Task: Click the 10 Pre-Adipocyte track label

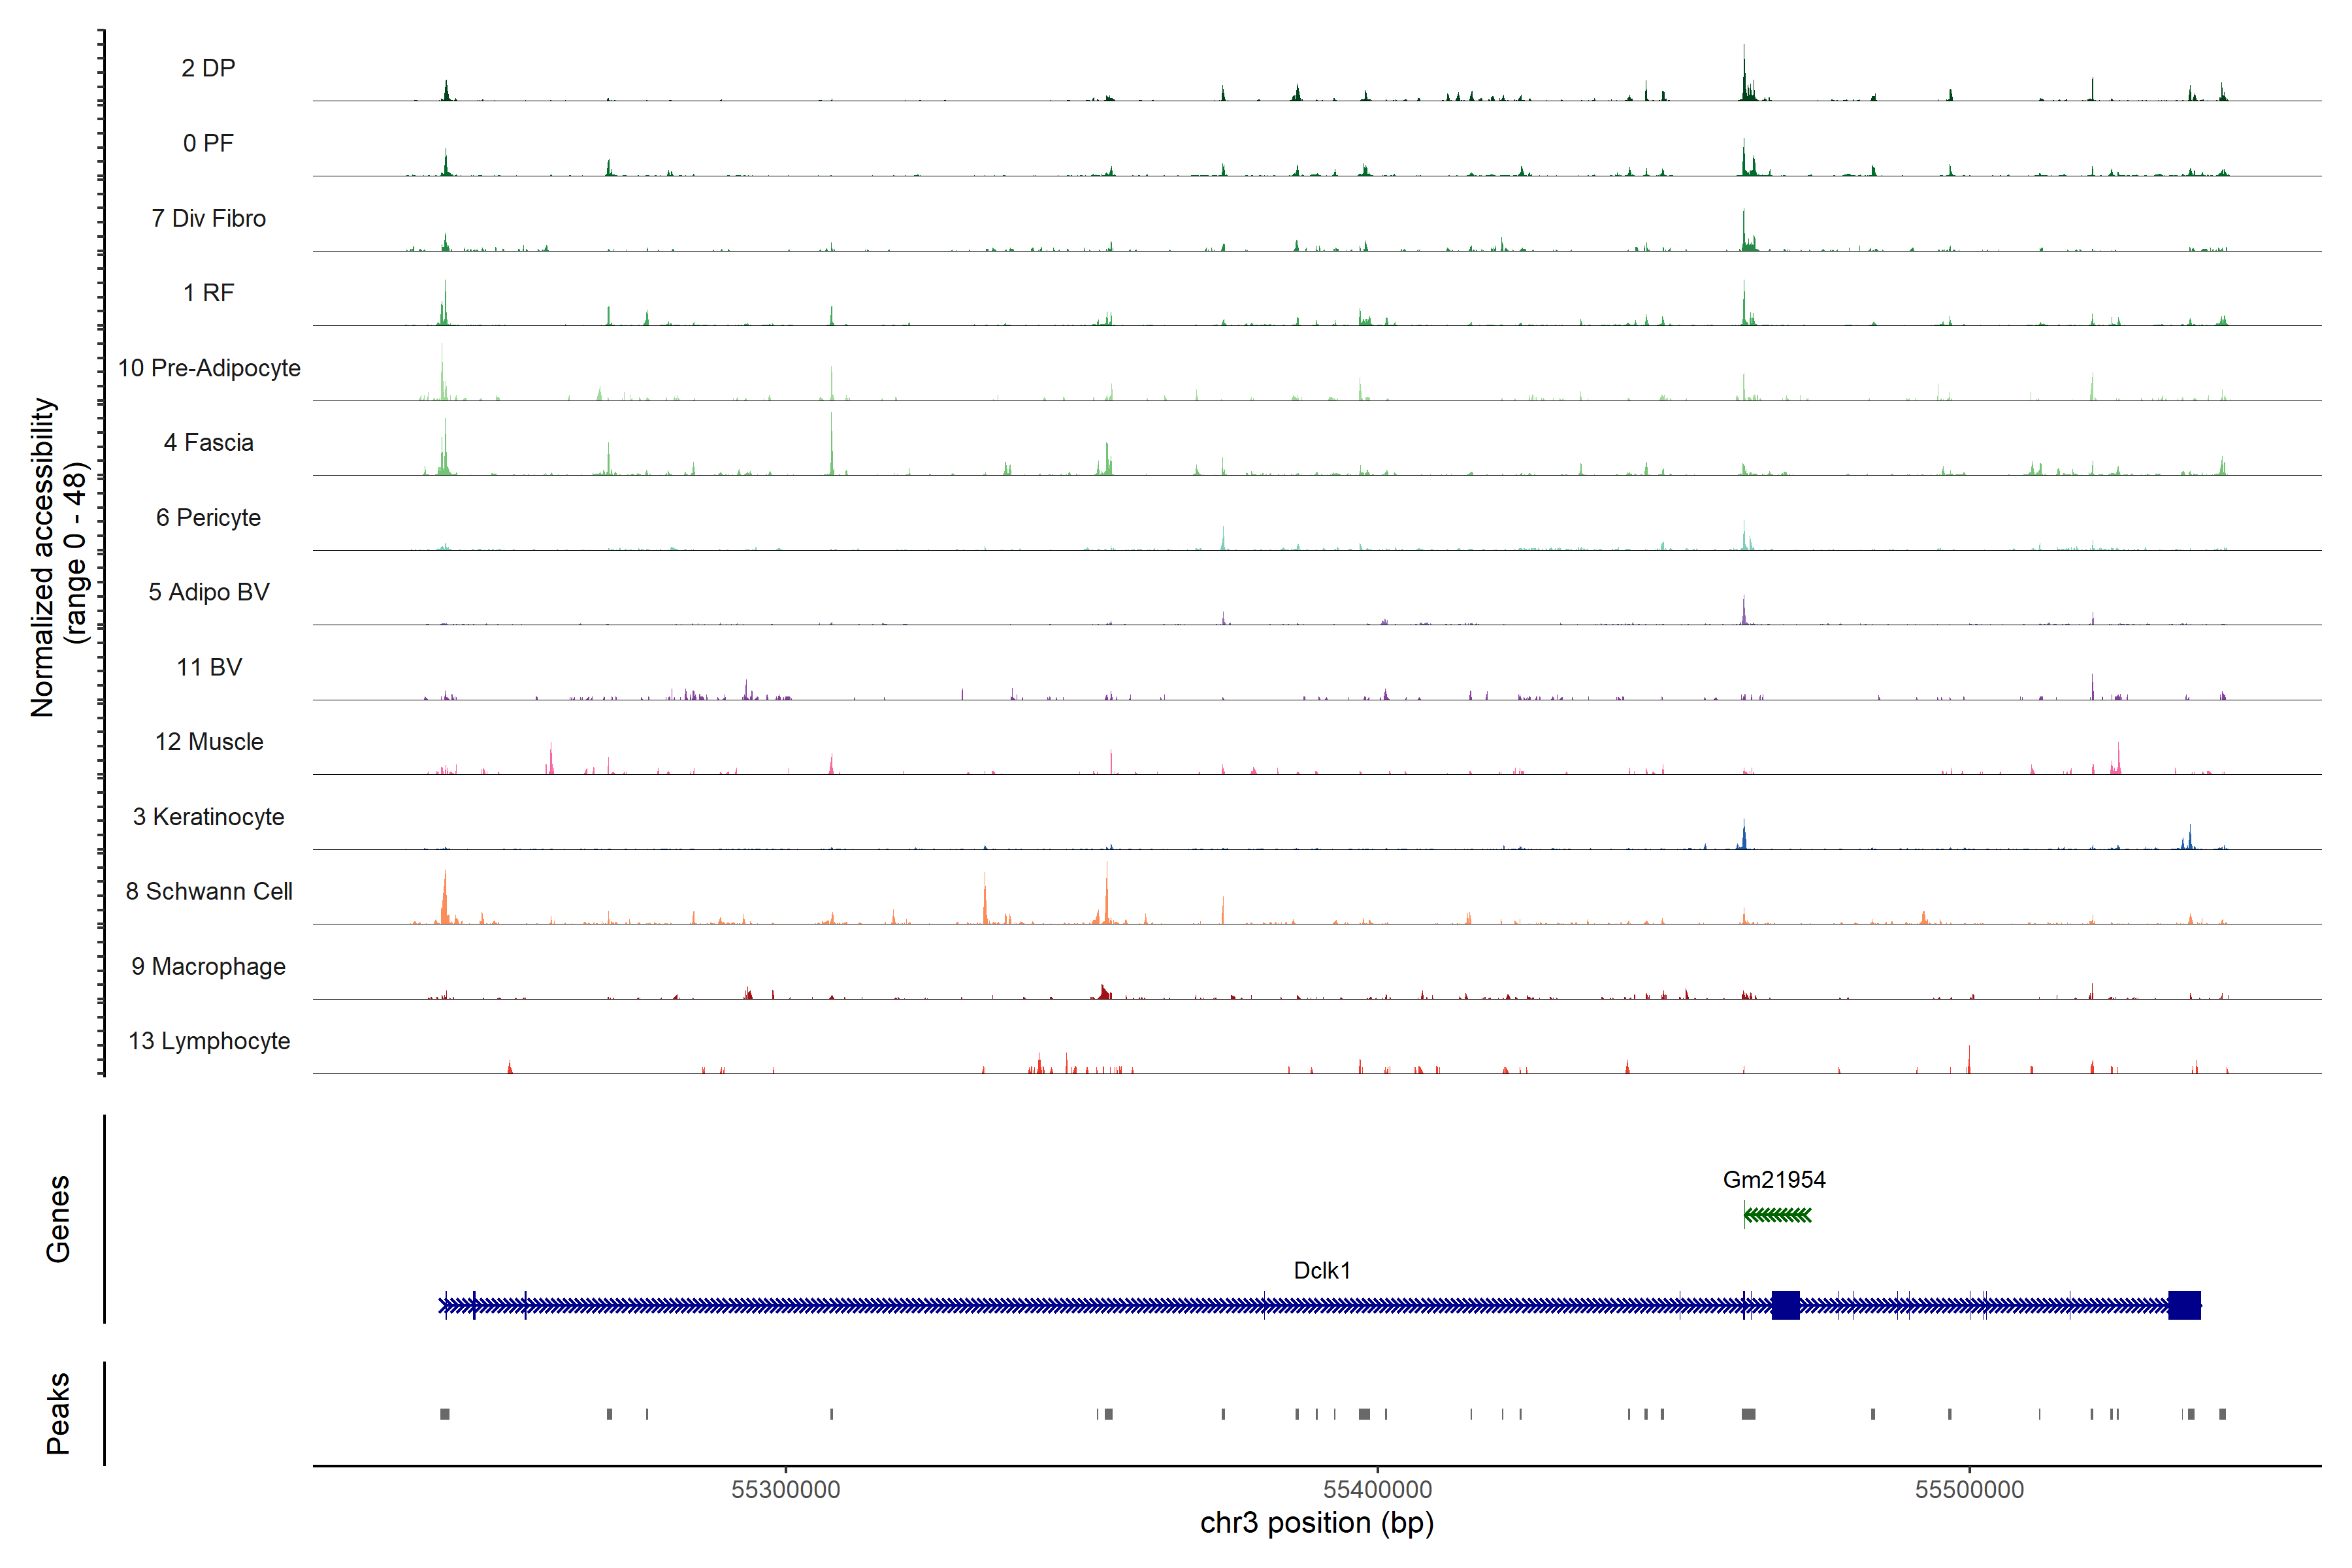Action: (209, 368)
